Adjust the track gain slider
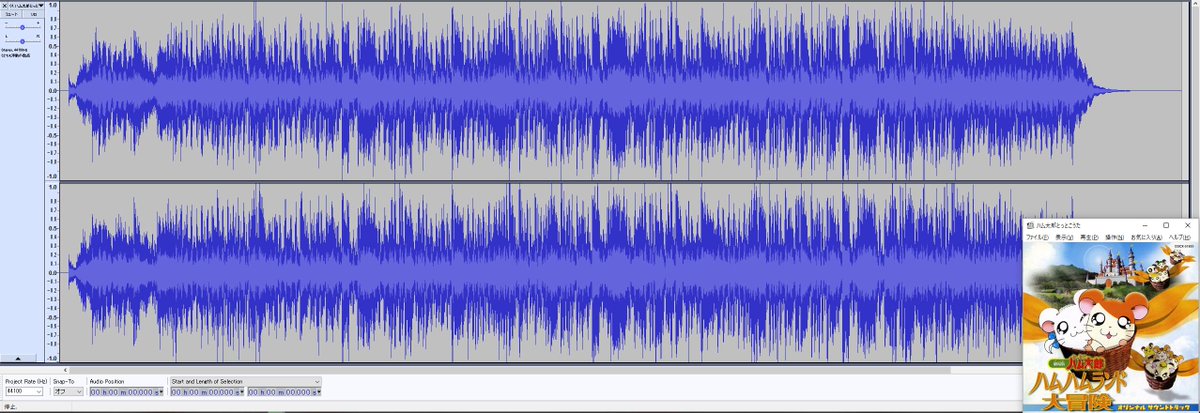1200x413 pixels. coord(22,27)
